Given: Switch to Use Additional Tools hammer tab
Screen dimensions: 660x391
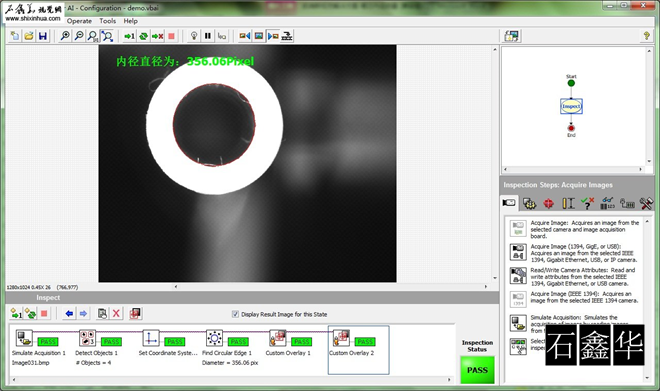Looking at the screenshot, I should click(x=646, y=203).
